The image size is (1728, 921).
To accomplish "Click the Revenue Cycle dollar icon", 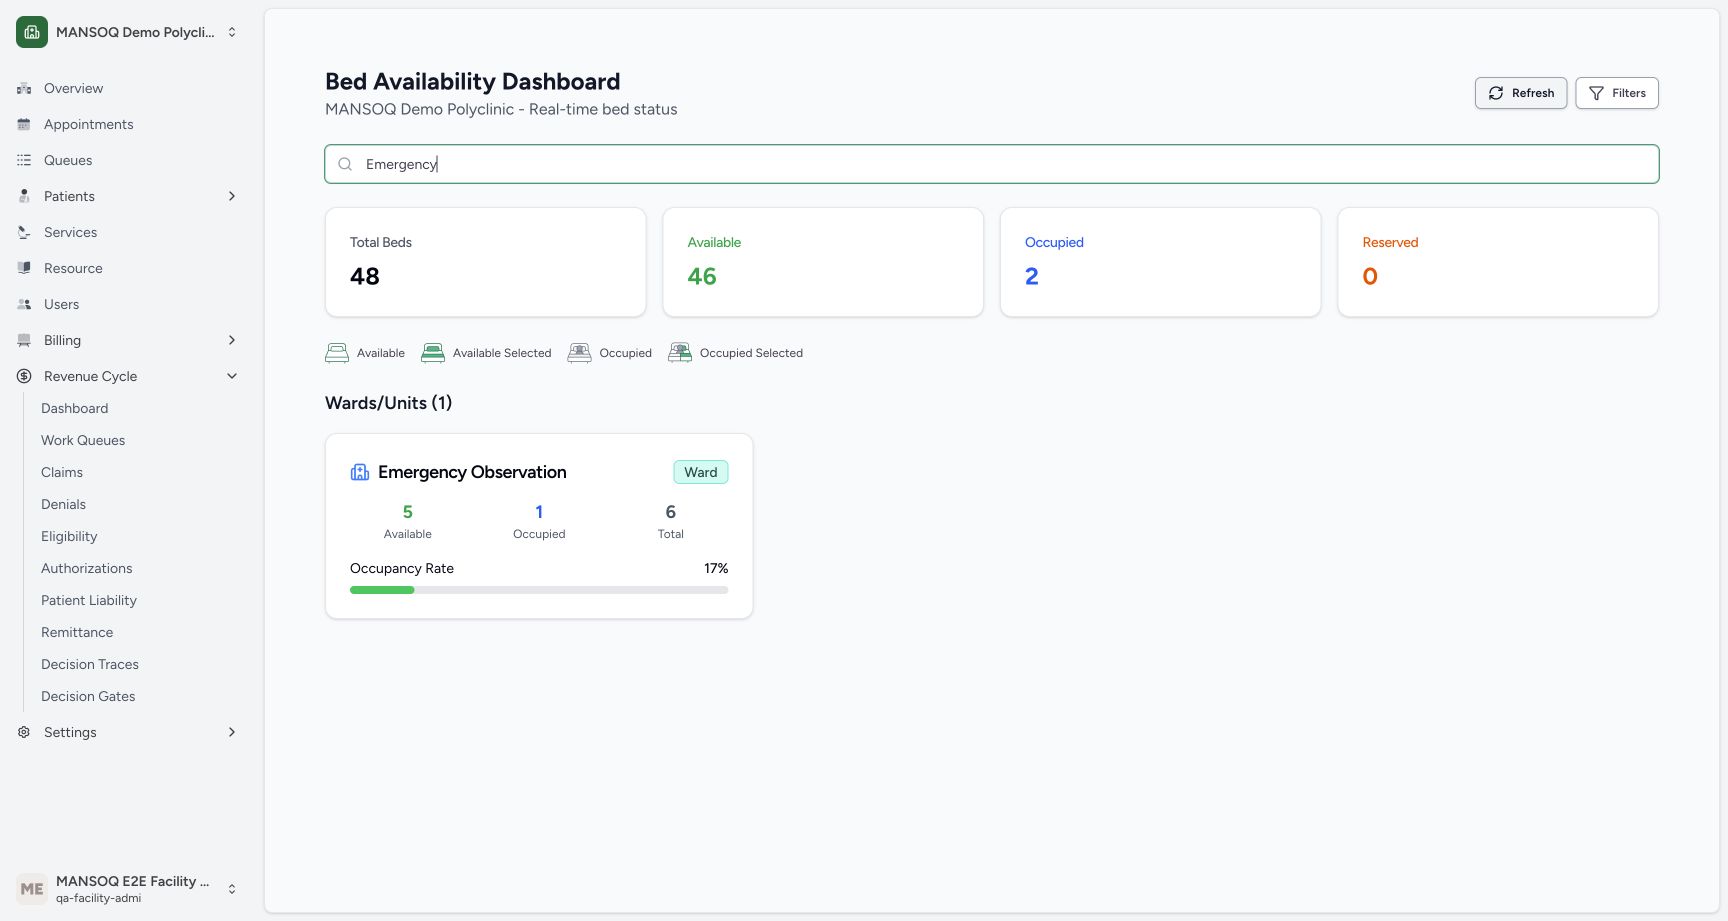I will coord(24,376).
